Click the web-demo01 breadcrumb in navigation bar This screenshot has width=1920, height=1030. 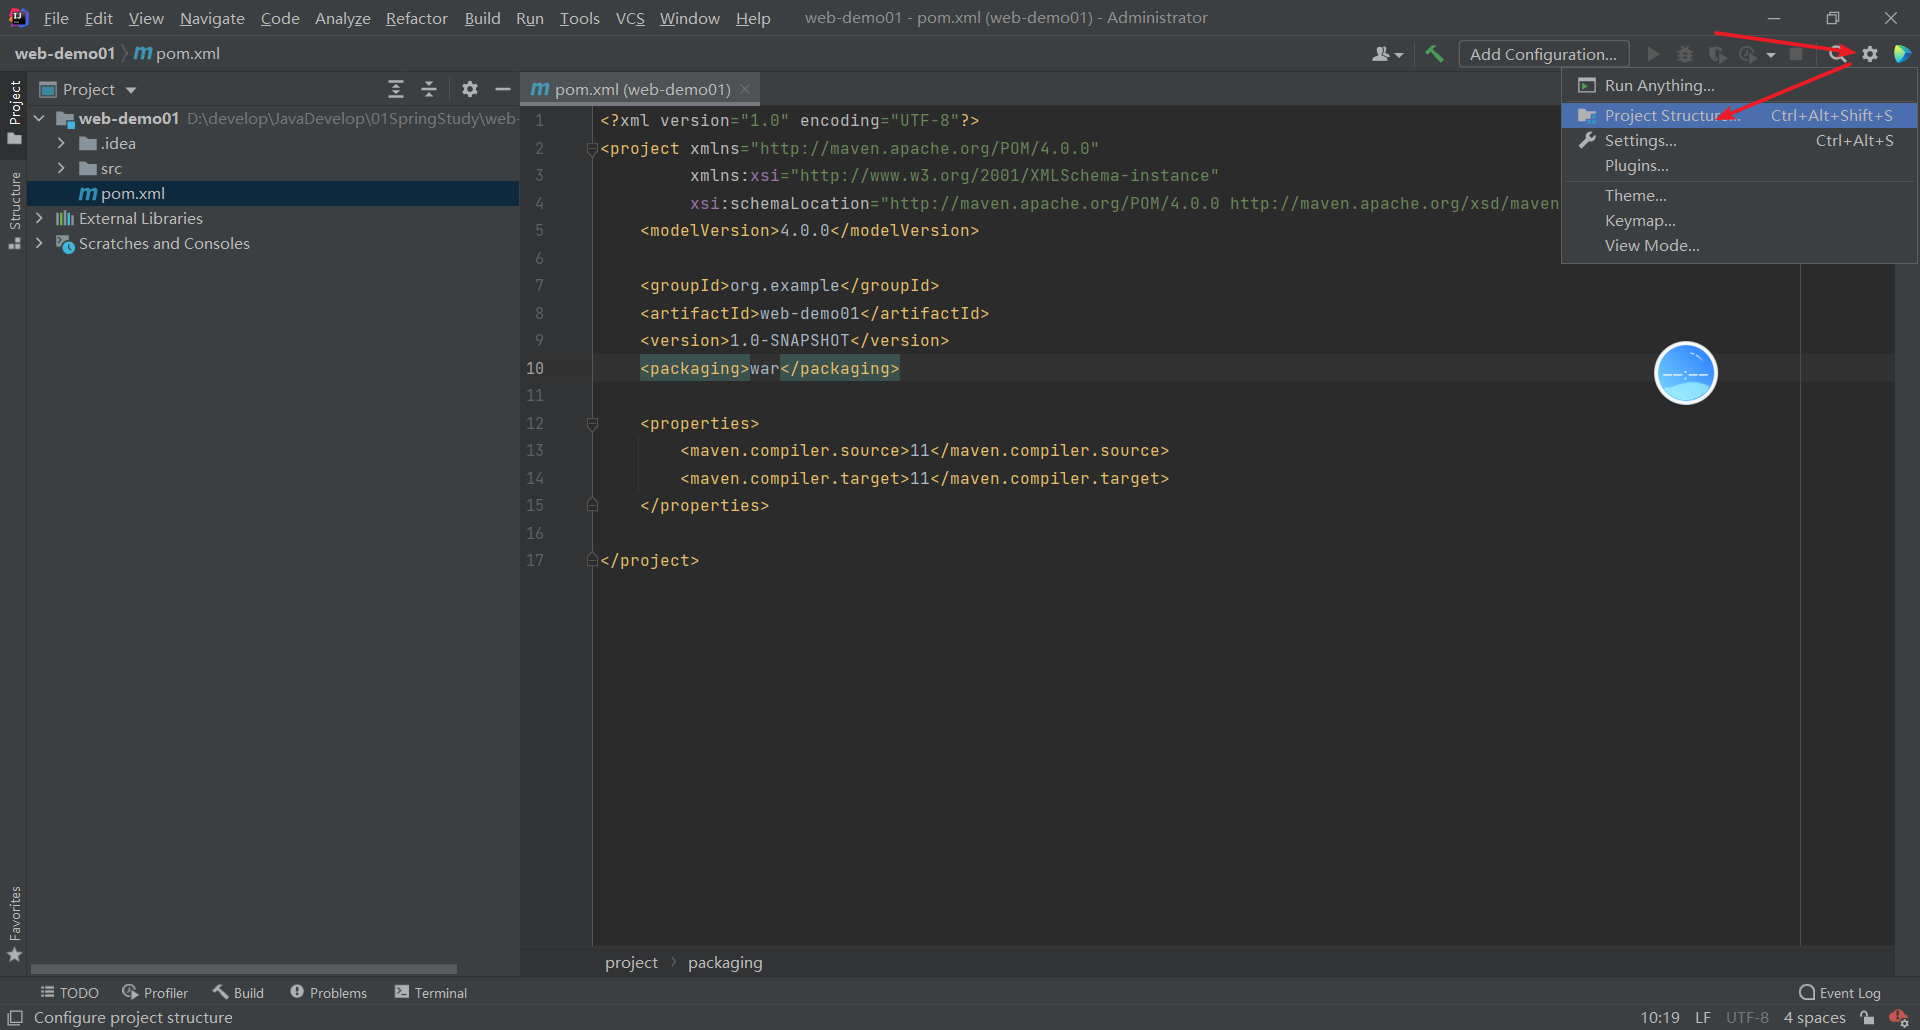64,54
